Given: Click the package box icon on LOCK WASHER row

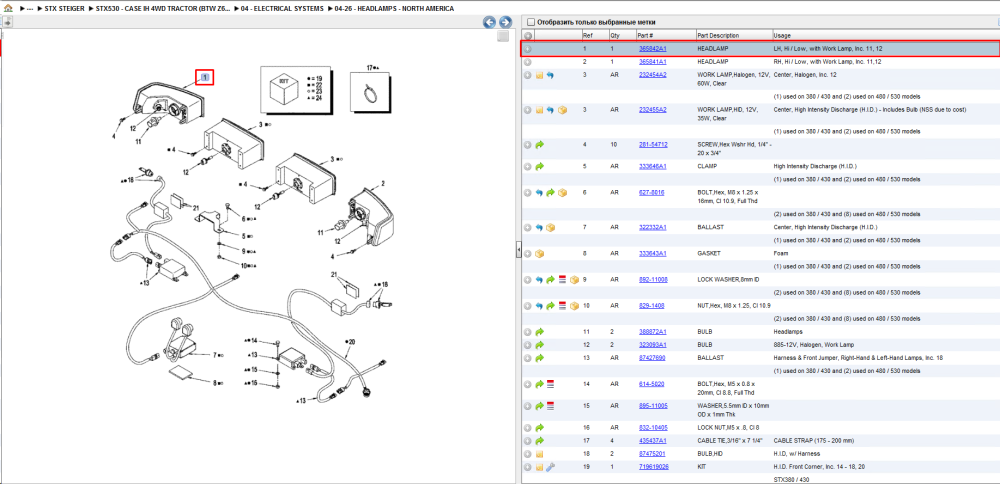Looking at the screenshot, I should click(574, 280).
